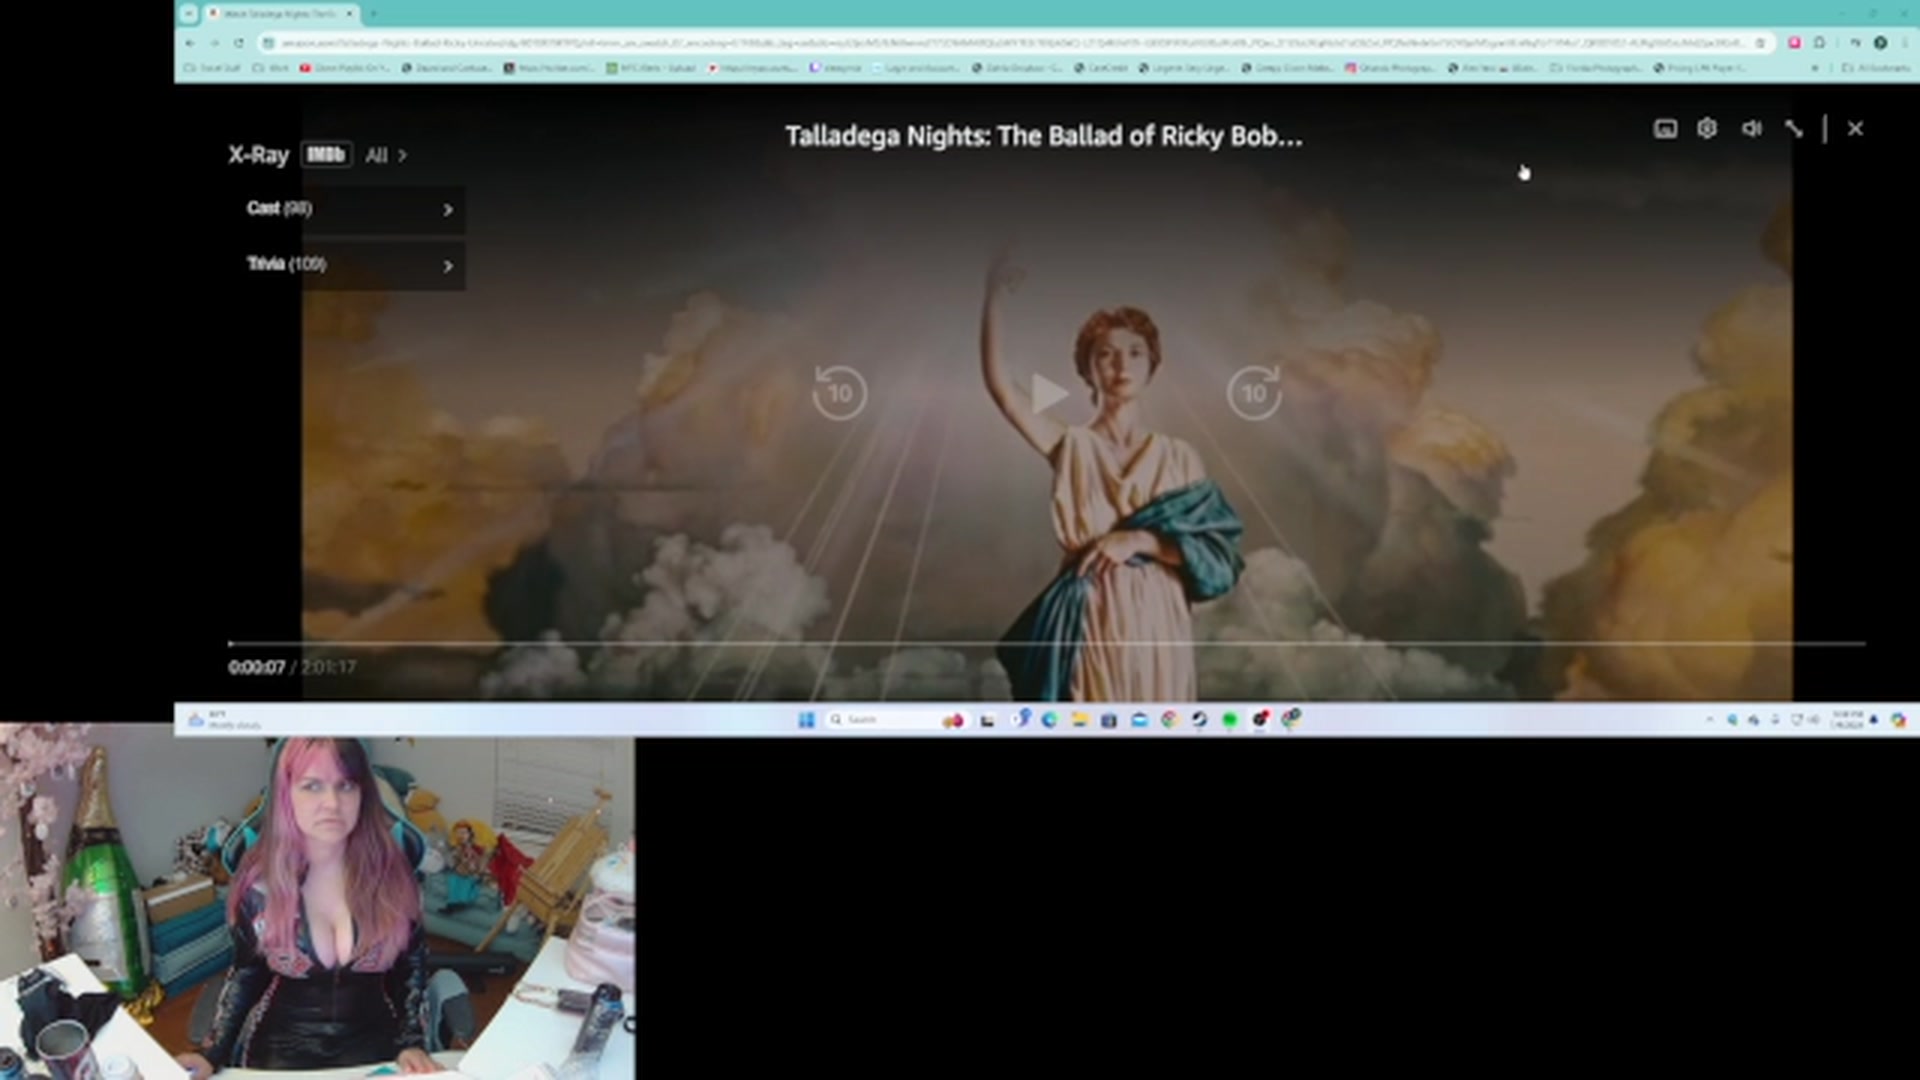
Task: Seek along the video progress bar
Action: coord(1046,644)
